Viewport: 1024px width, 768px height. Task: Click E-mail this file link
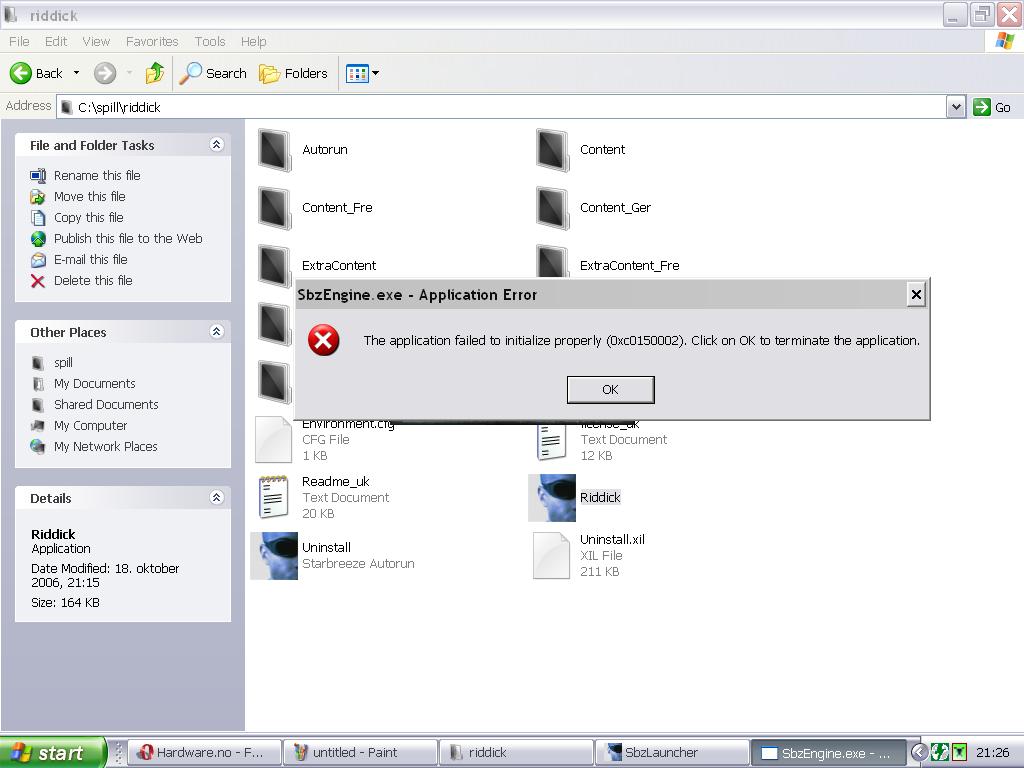pos(91,259)
